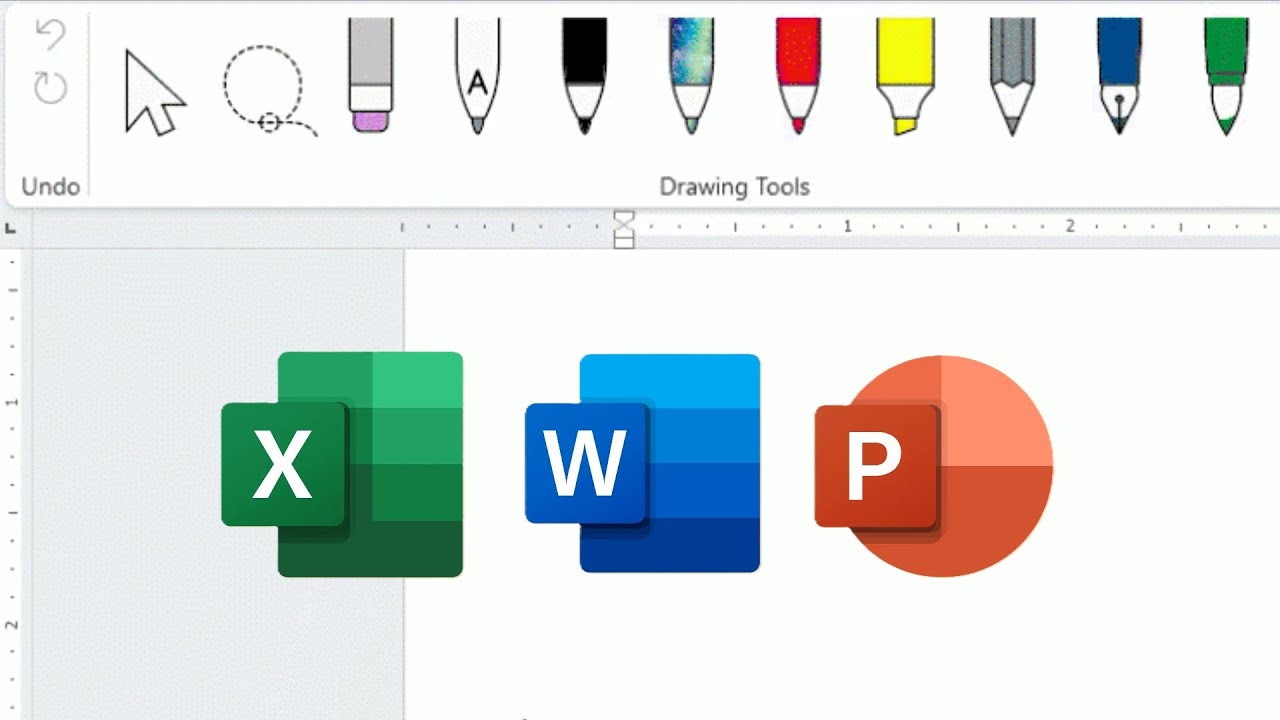Click the PowerPoint logo image
This screenshot has height=720, width=1280.
934,466
